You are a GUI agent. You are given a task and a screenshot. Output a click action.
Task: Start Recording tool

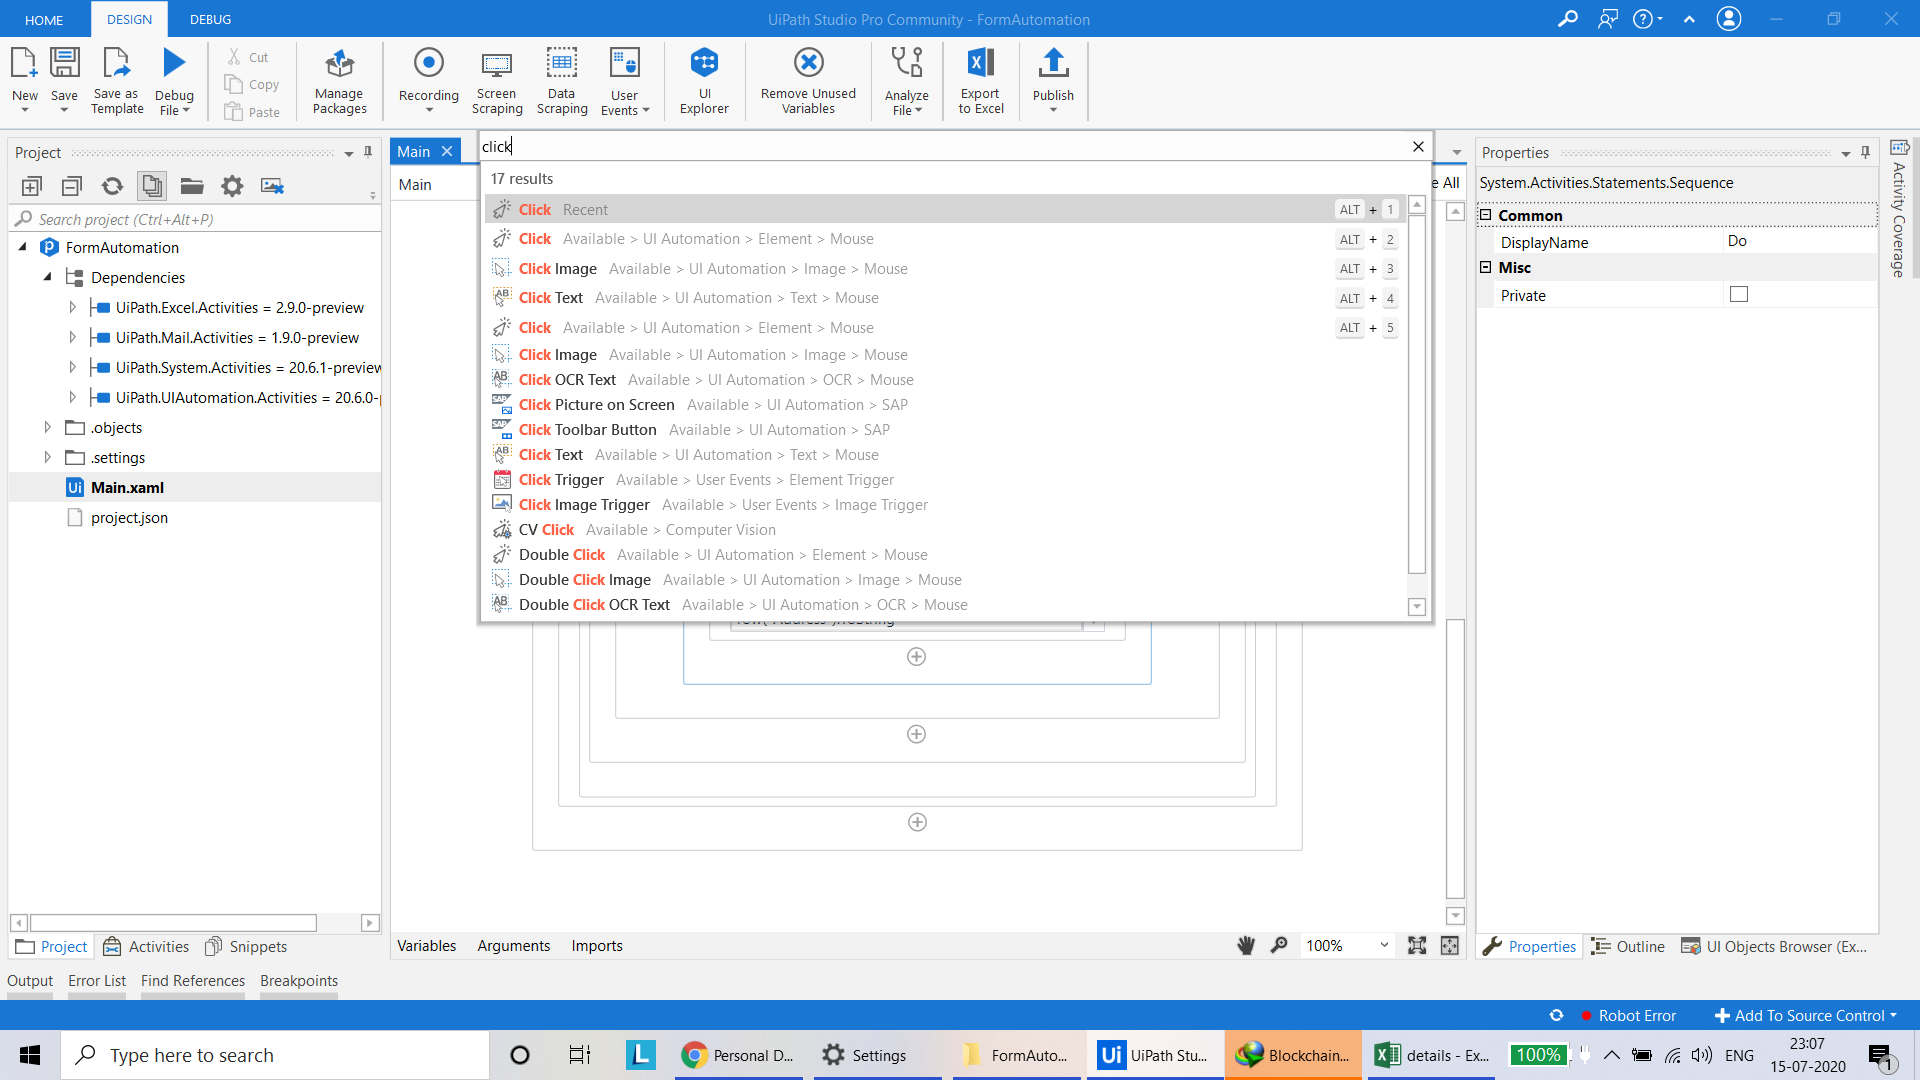coord(428,82)
